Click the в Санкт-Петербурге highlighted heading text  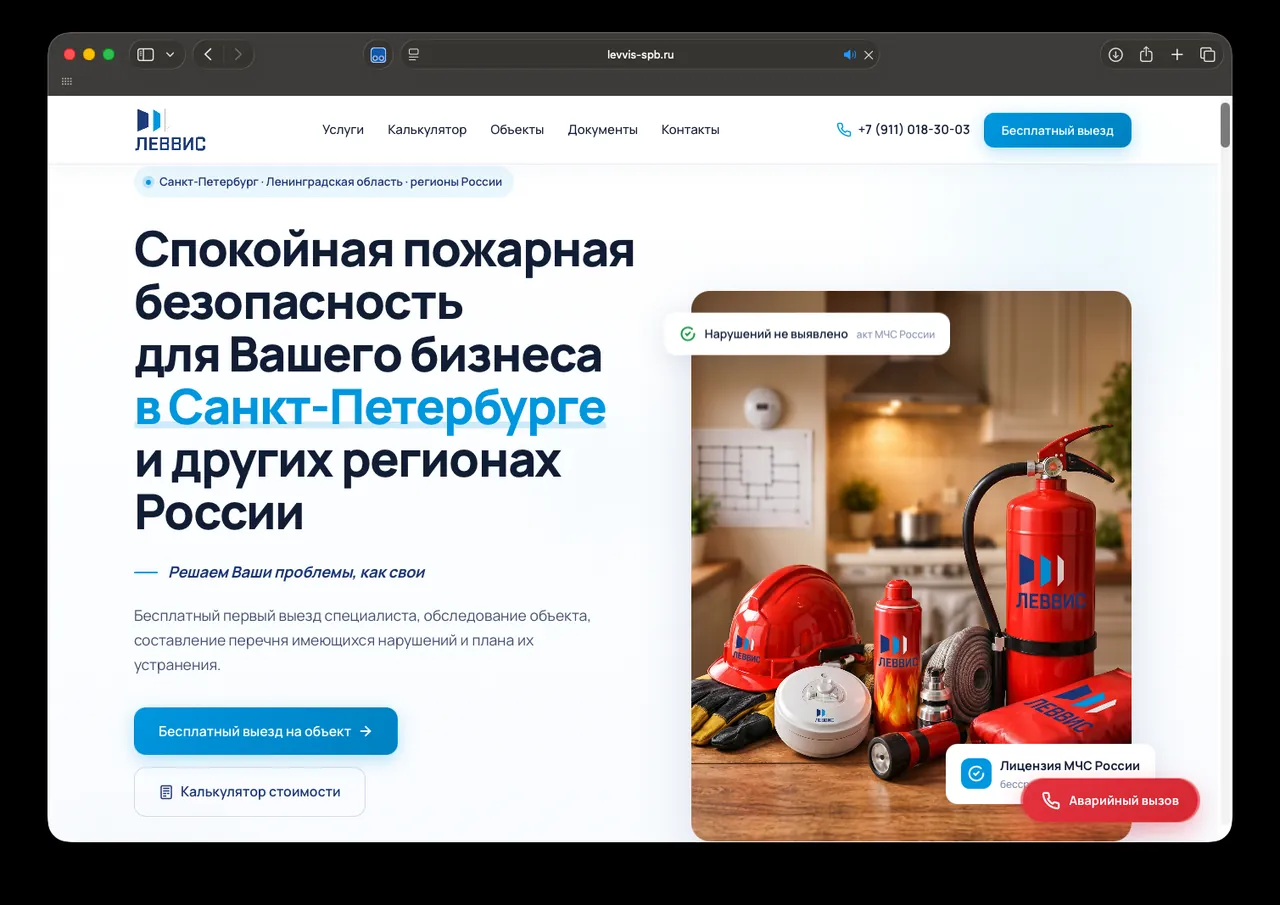[x=370, y=408]
